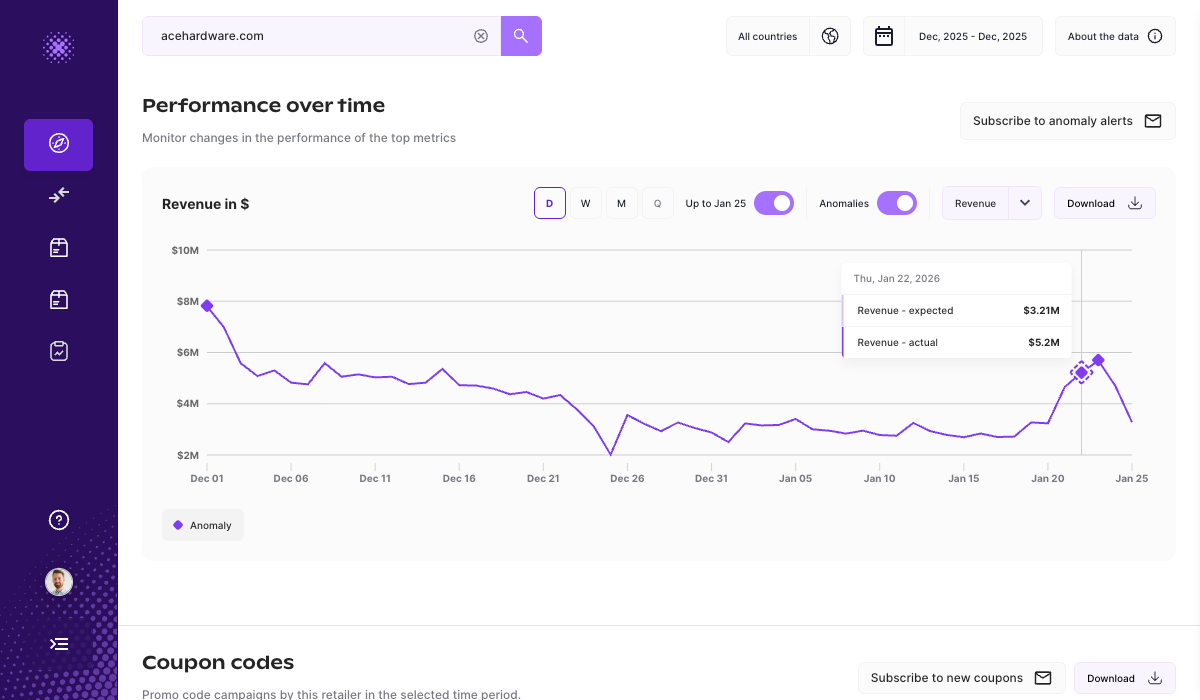
Task: Clear the search field with the X icon
Action: 481,35
